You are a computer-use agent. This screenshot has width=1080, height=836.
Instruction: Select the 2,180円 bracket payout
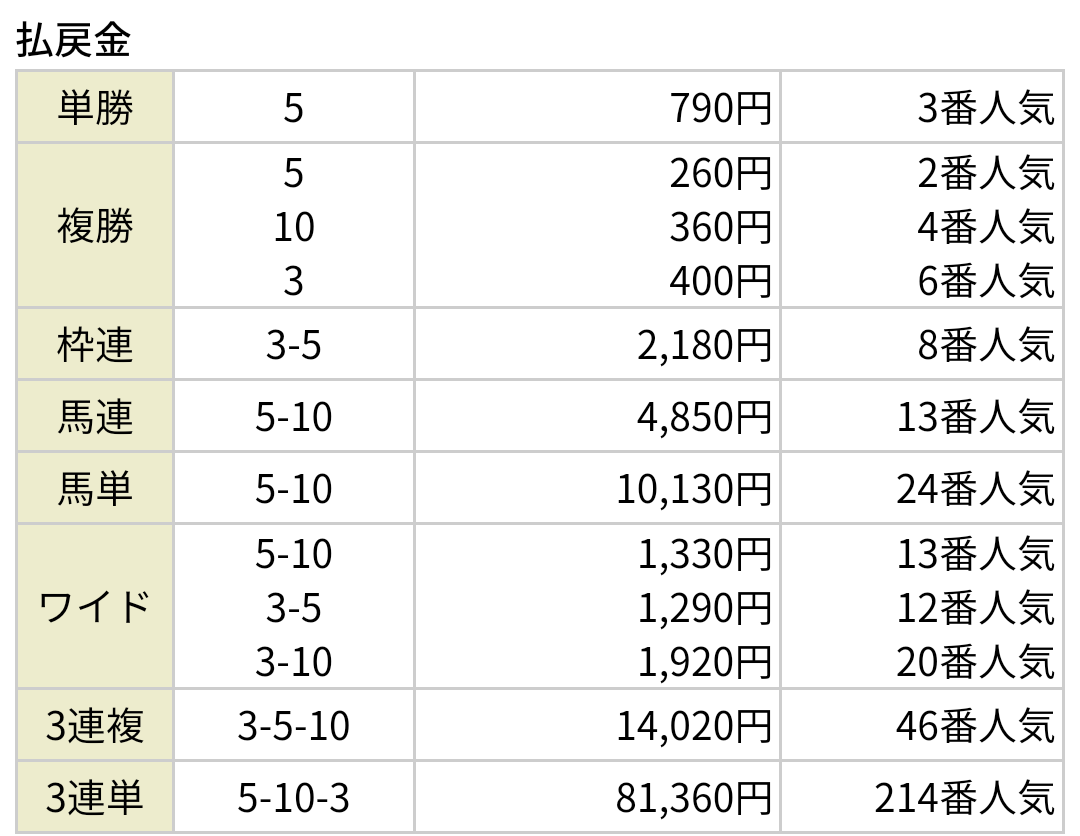click(x=704, y=346)
